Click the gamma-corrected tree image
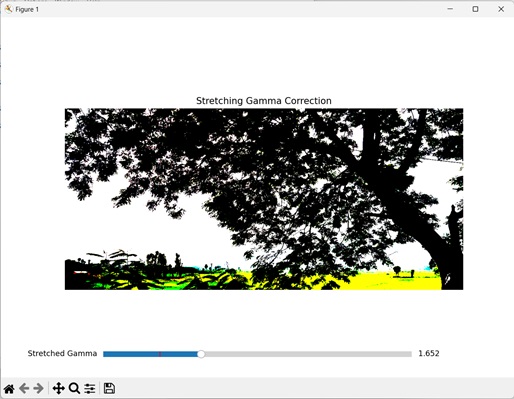The width and height of the screenshot is (514, 399). tap(264, 199)
